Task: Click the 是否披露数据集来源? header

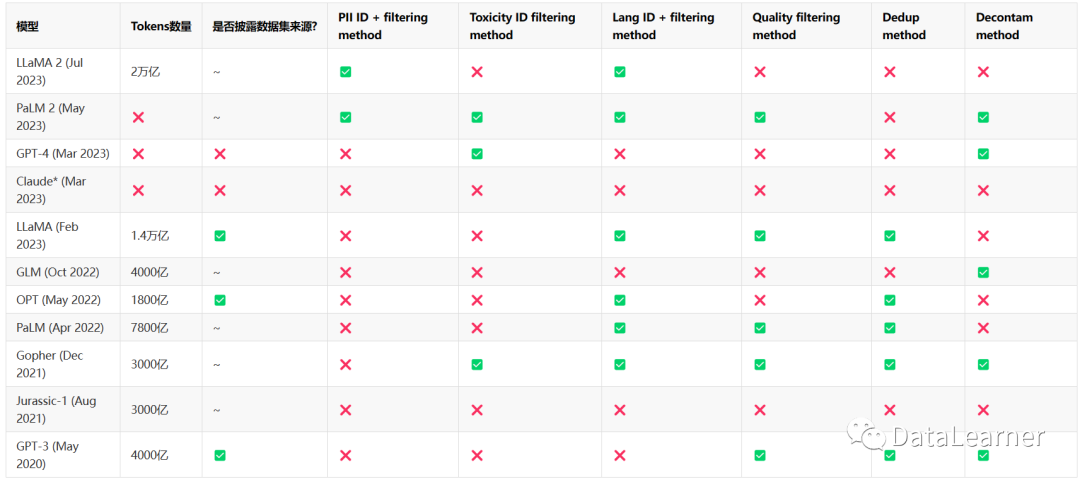Action: 264,26
